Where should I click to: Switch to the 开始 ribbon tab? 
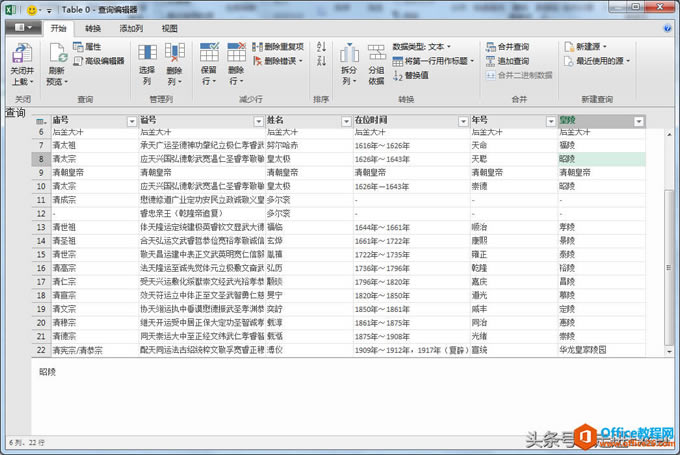pos(58,29)
